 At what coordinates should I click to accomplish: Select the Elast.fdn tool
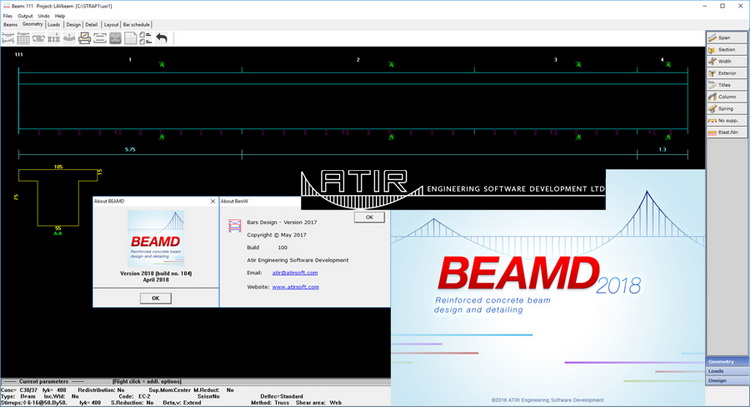726,132
